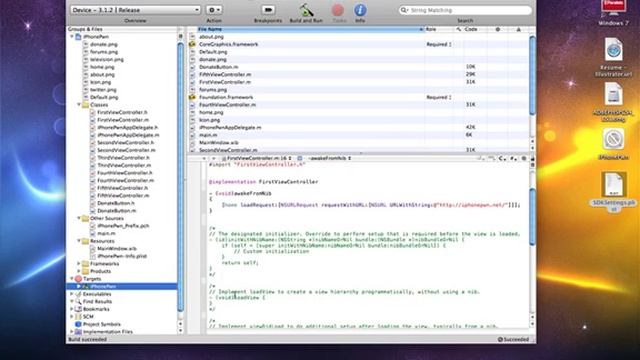Select twitter.png in Groups & Files

tap(103, 90)
